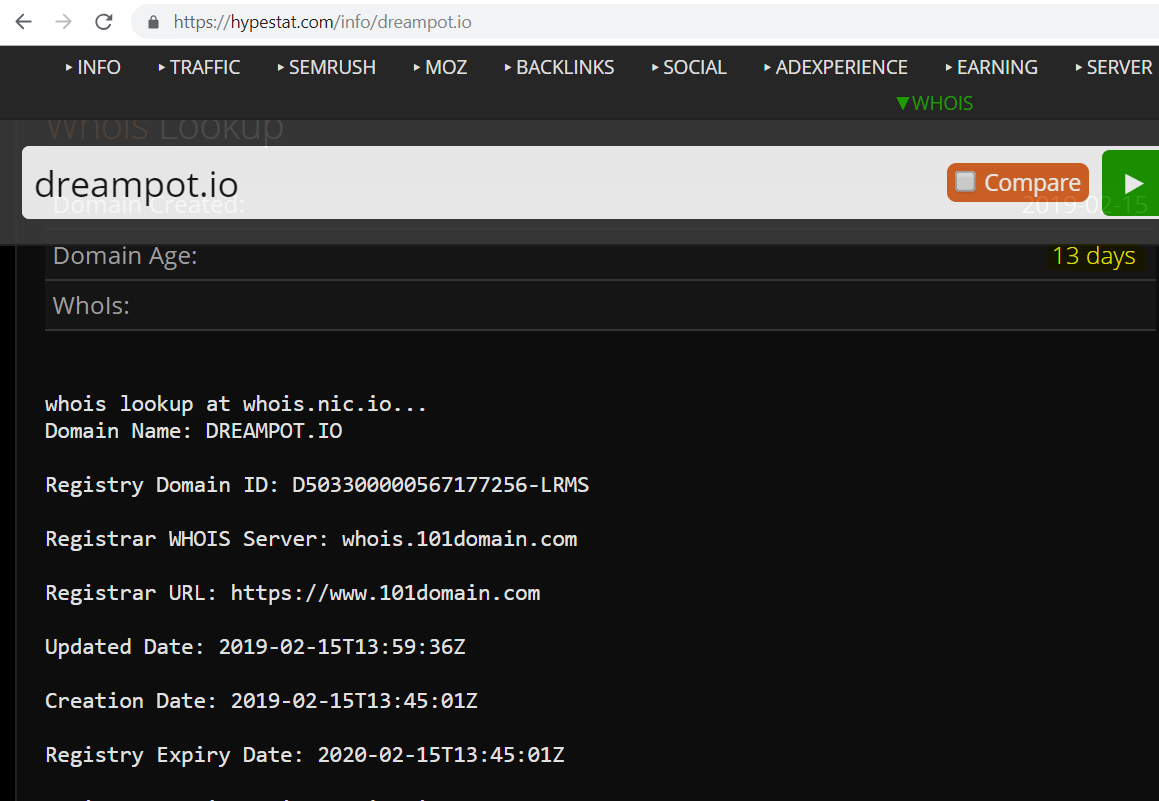Click the Registry Expiry Date line
The image size is (1159, 801).
[305, 754]
